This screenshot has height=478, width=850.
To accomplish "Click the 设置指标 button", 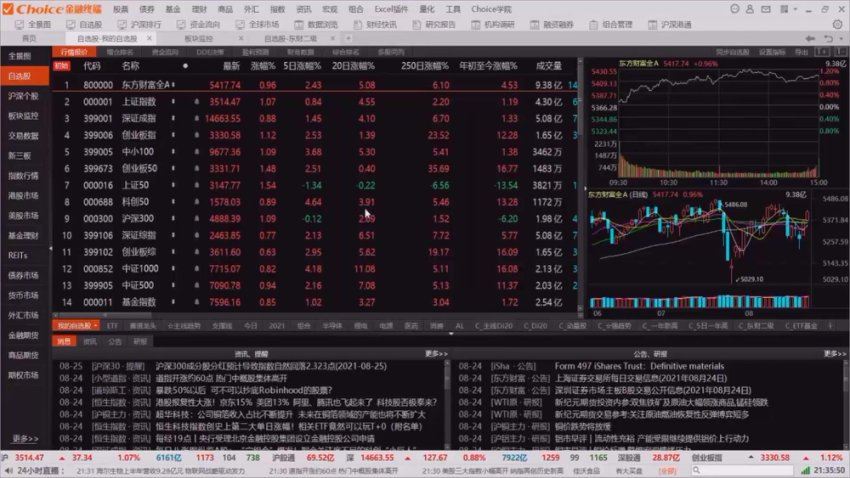I will click(772, 52).
